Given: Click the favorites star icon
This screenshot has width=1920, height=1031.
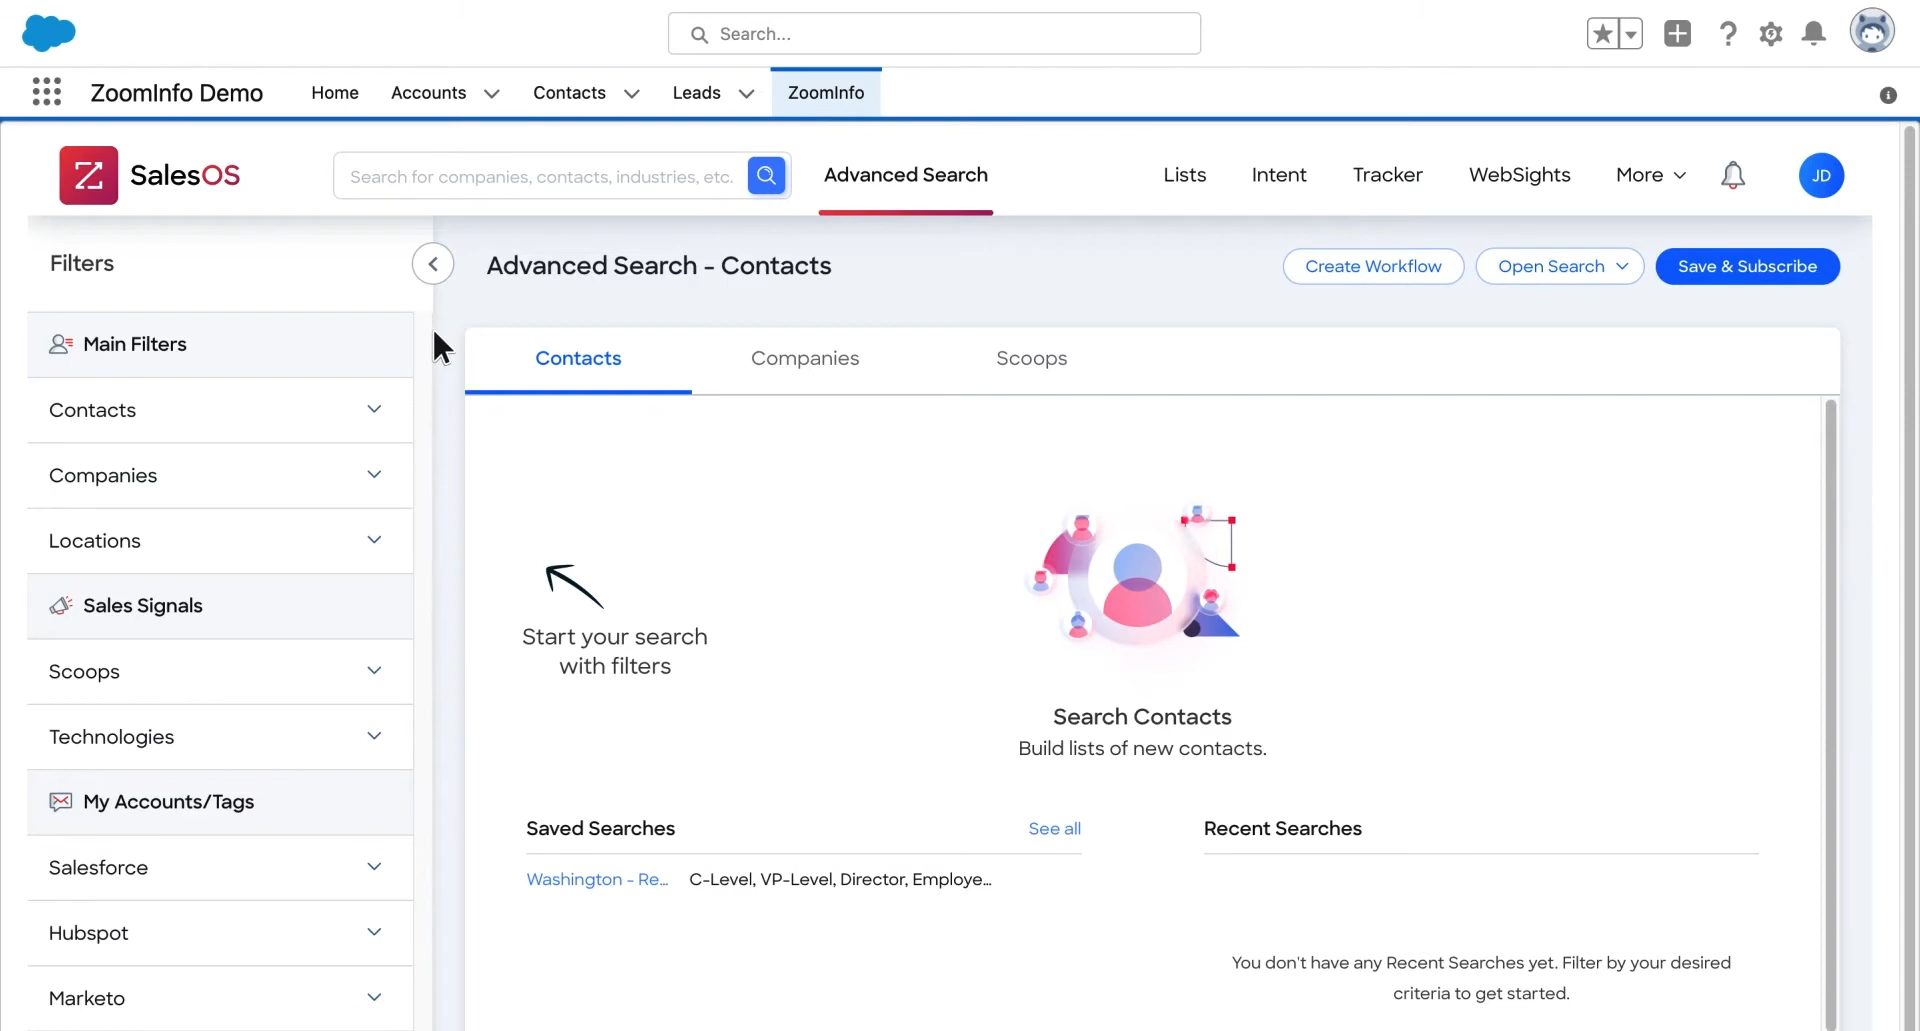Looking at the screenshot, I should tap(1602, 34).
